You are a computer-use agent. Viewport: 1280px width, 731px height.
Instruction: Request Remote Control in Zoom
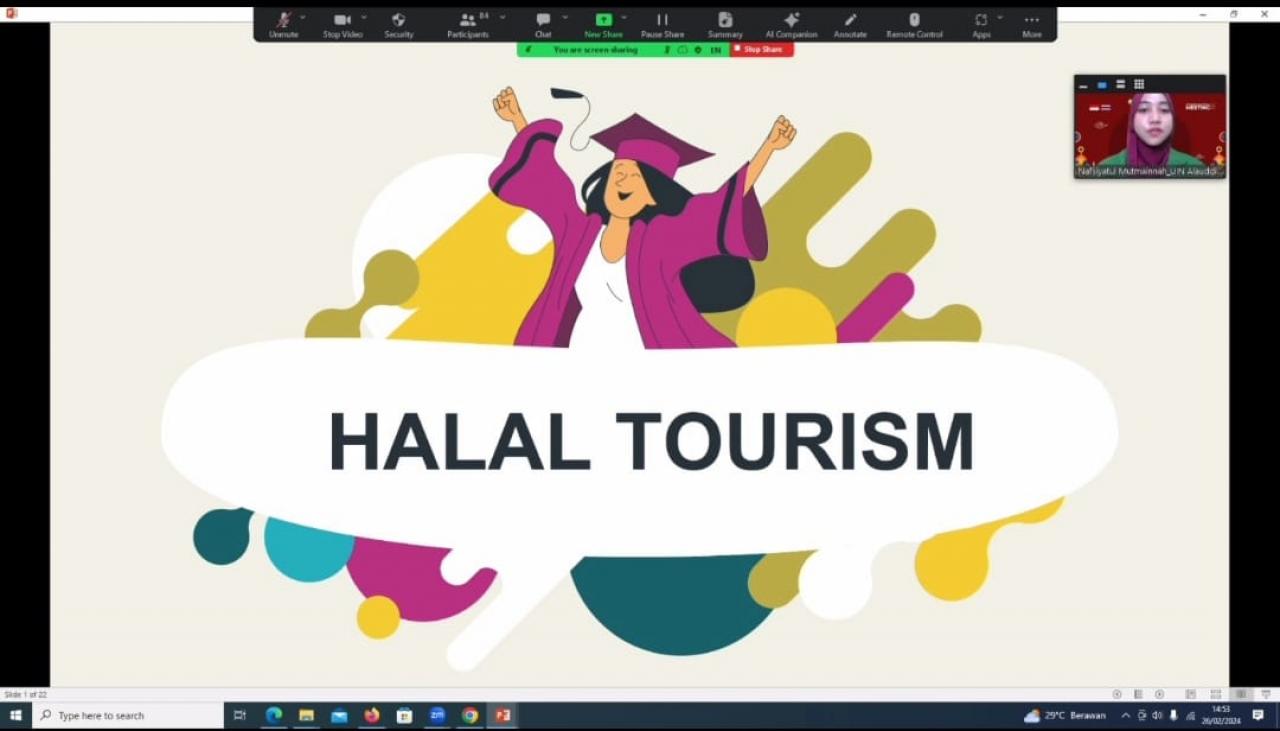pyautogui.click(x=912, y=22)
